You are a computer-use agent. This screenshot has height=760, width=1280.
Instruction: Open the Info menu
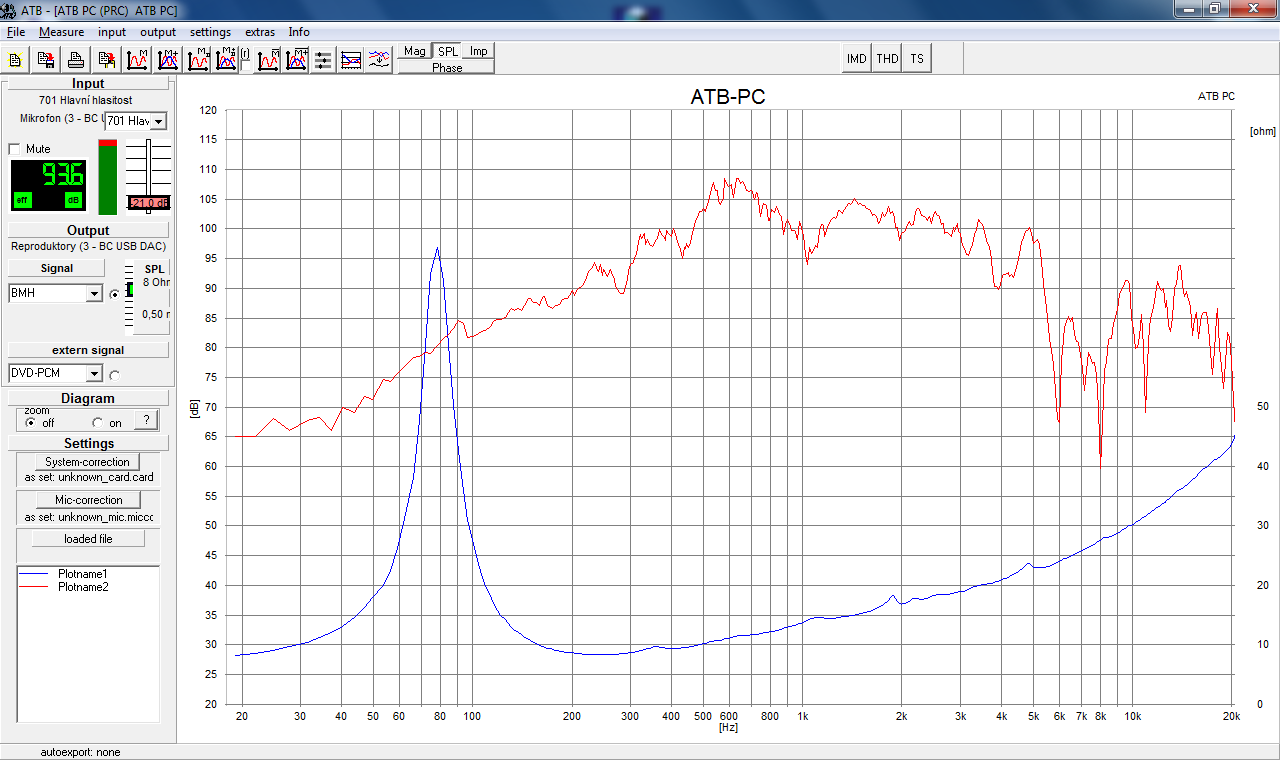click(299, 32)
